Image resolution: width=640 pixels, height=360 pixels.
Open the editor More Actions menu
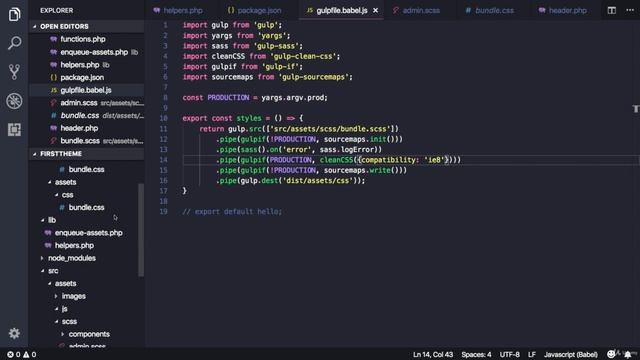point(630,10)
